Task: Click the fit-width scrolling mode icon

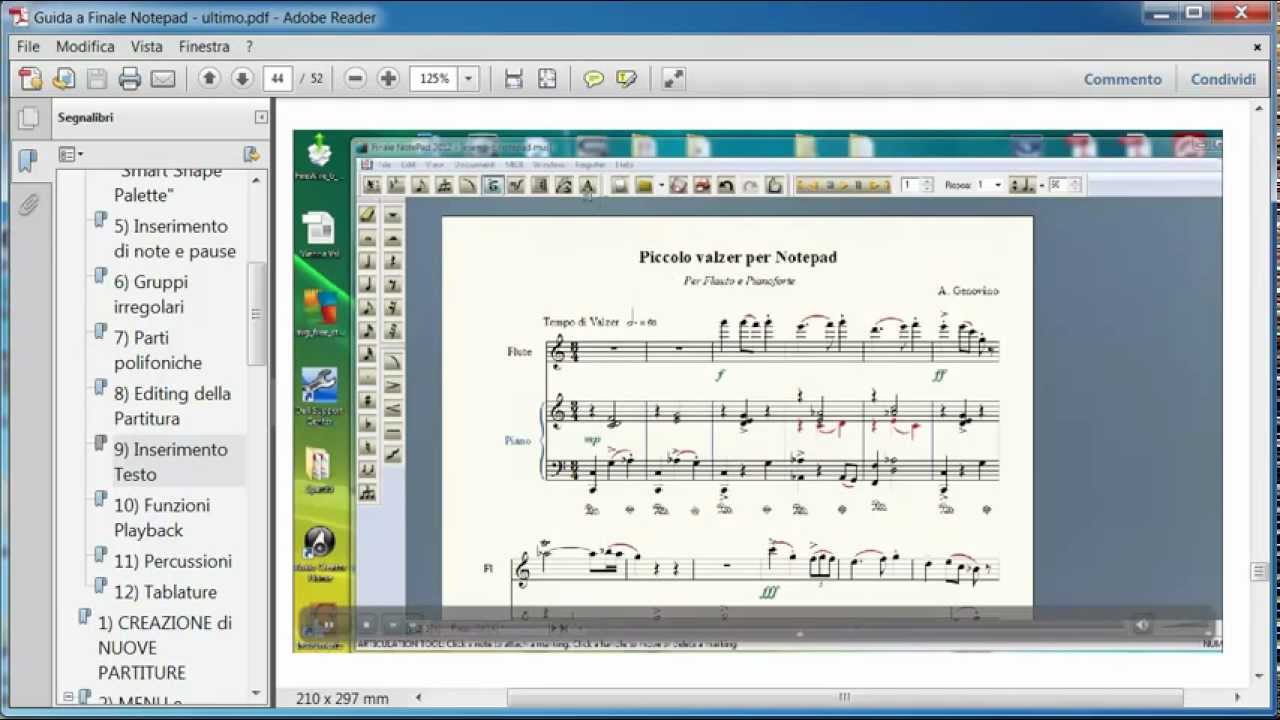Action: (x=514, y=79)
